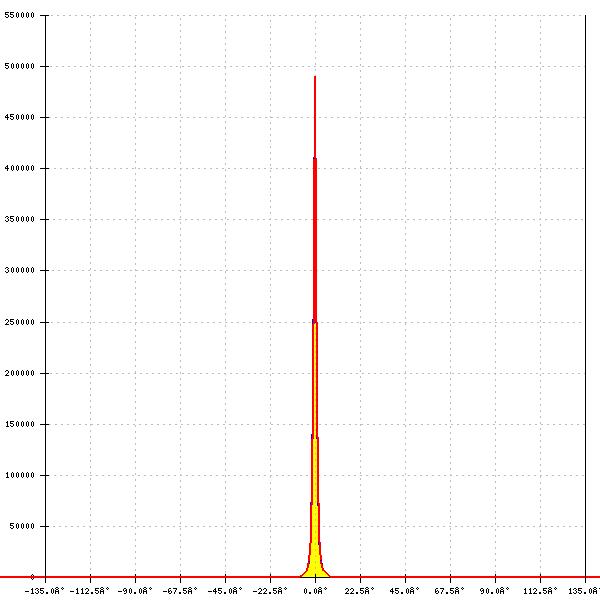The width and height of the screenshot is (600, 600).
Task: Click the 50000 y-axis label
Action: click(x=22, y=526)
